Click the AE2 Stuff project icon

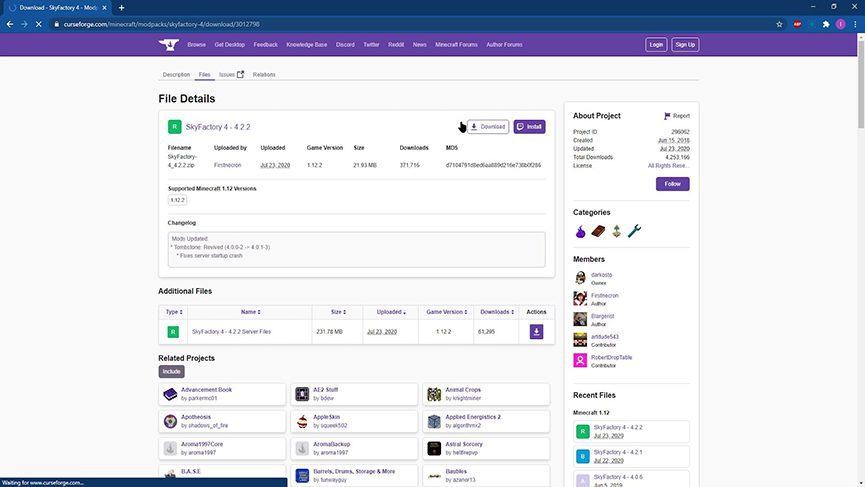302,394
